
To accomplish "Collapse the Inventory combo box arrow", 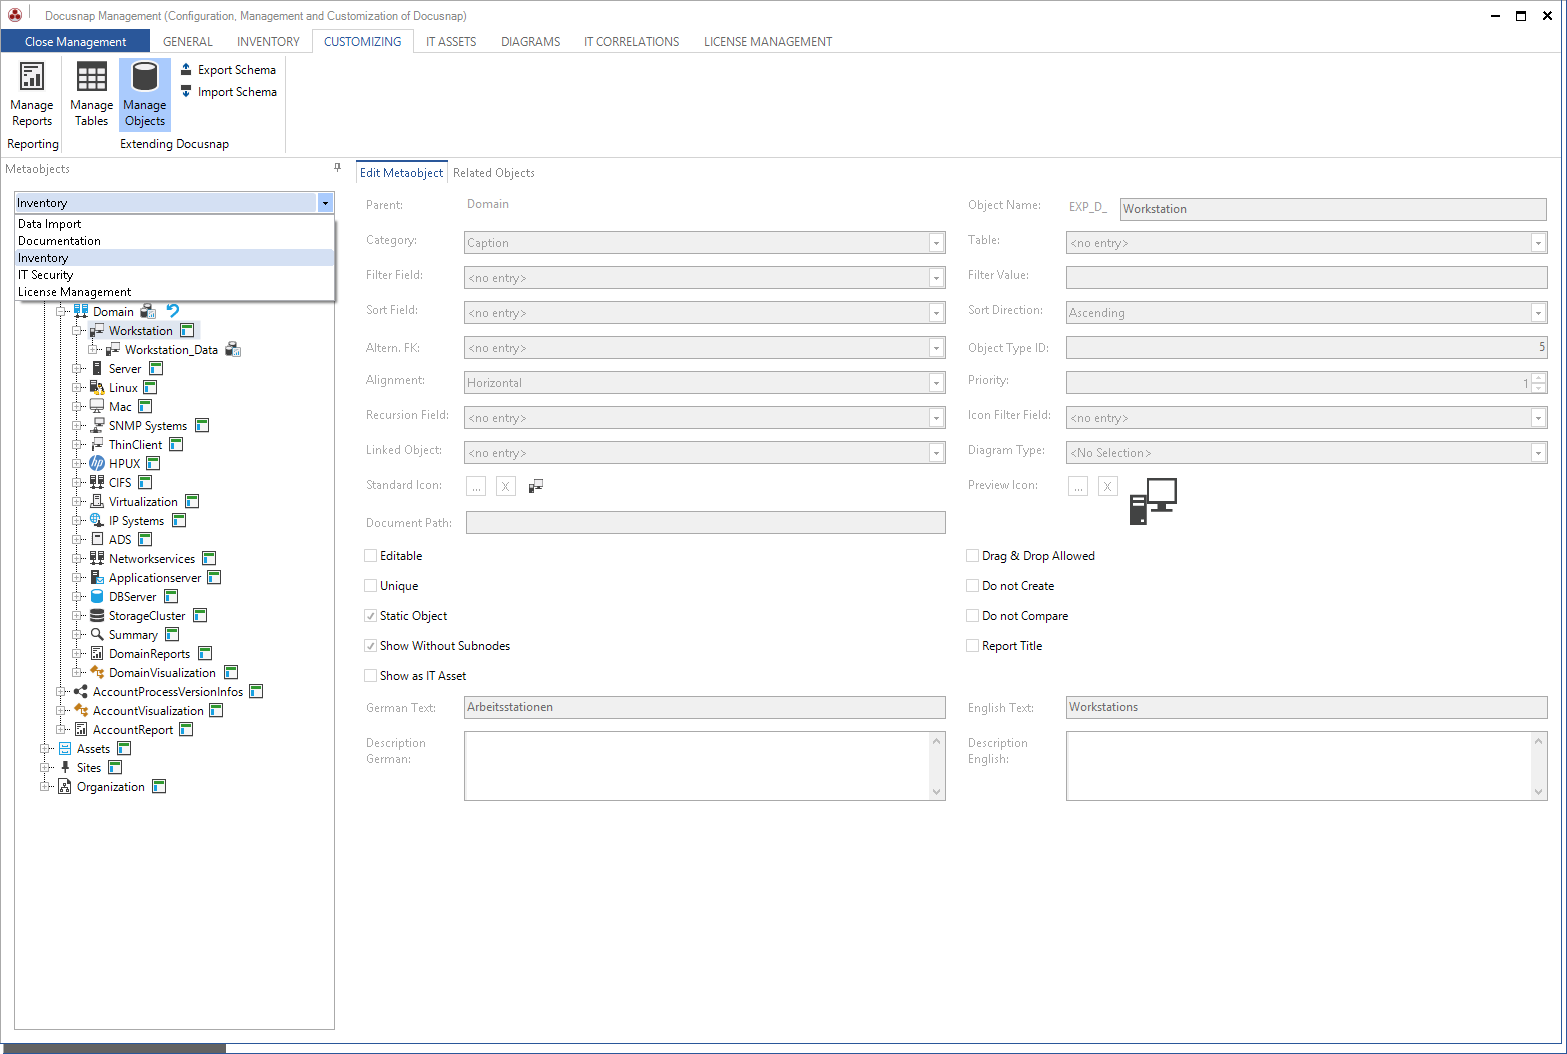I will click(x=325, y=203).
